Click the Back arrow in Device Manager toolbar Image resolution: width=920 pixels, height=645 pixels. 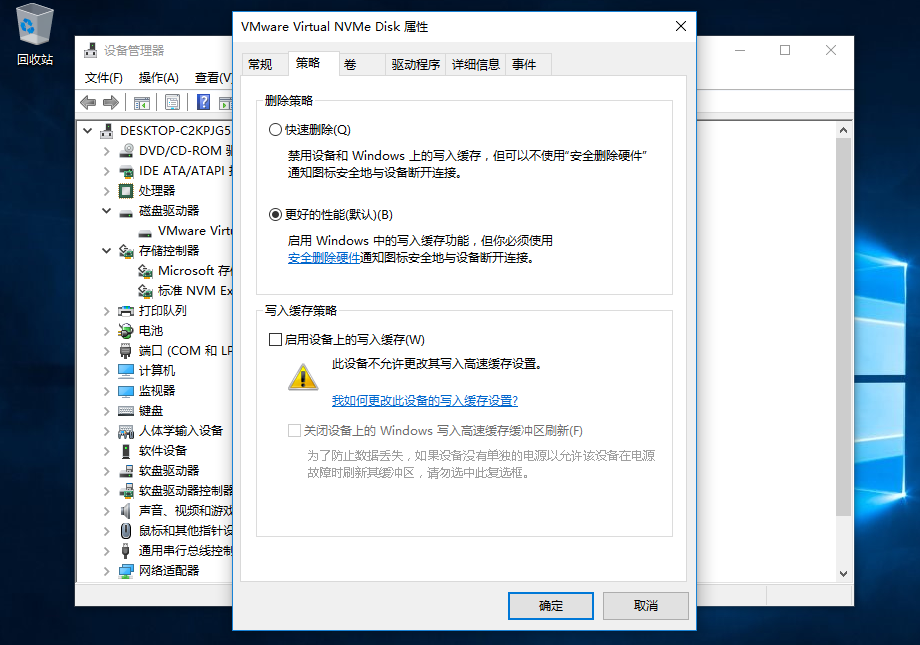[88, 103]
